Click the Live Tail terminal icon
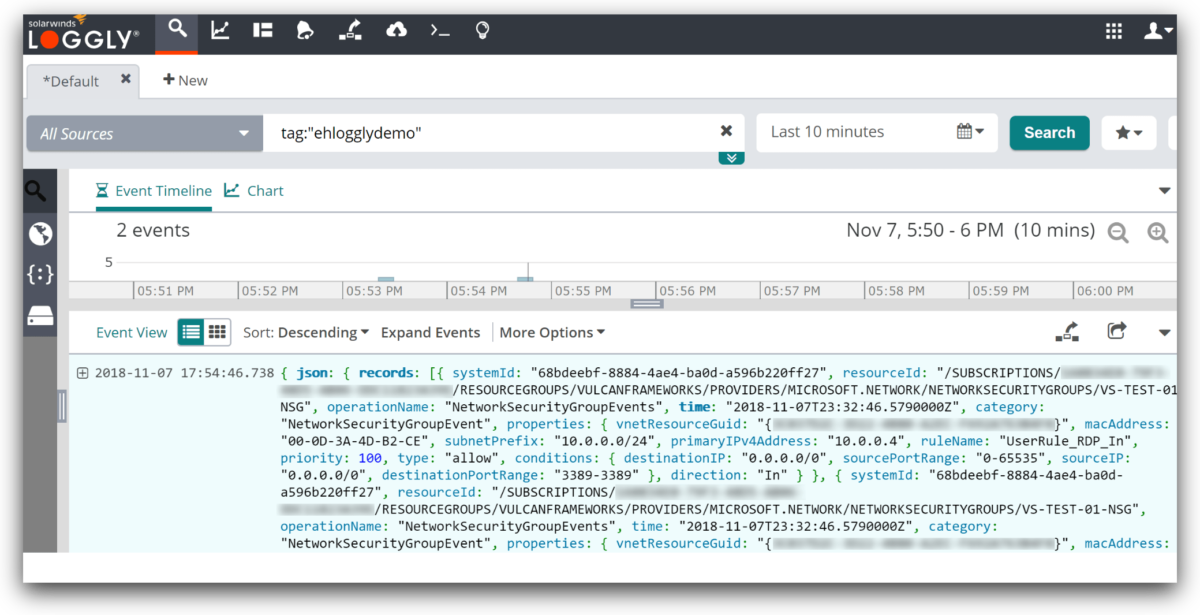 click(x=439, y=30)
